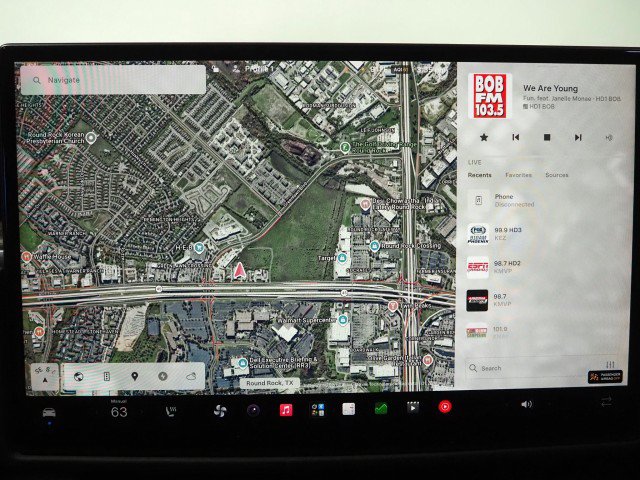Switch to the Favorites tab

coord(518,175)
